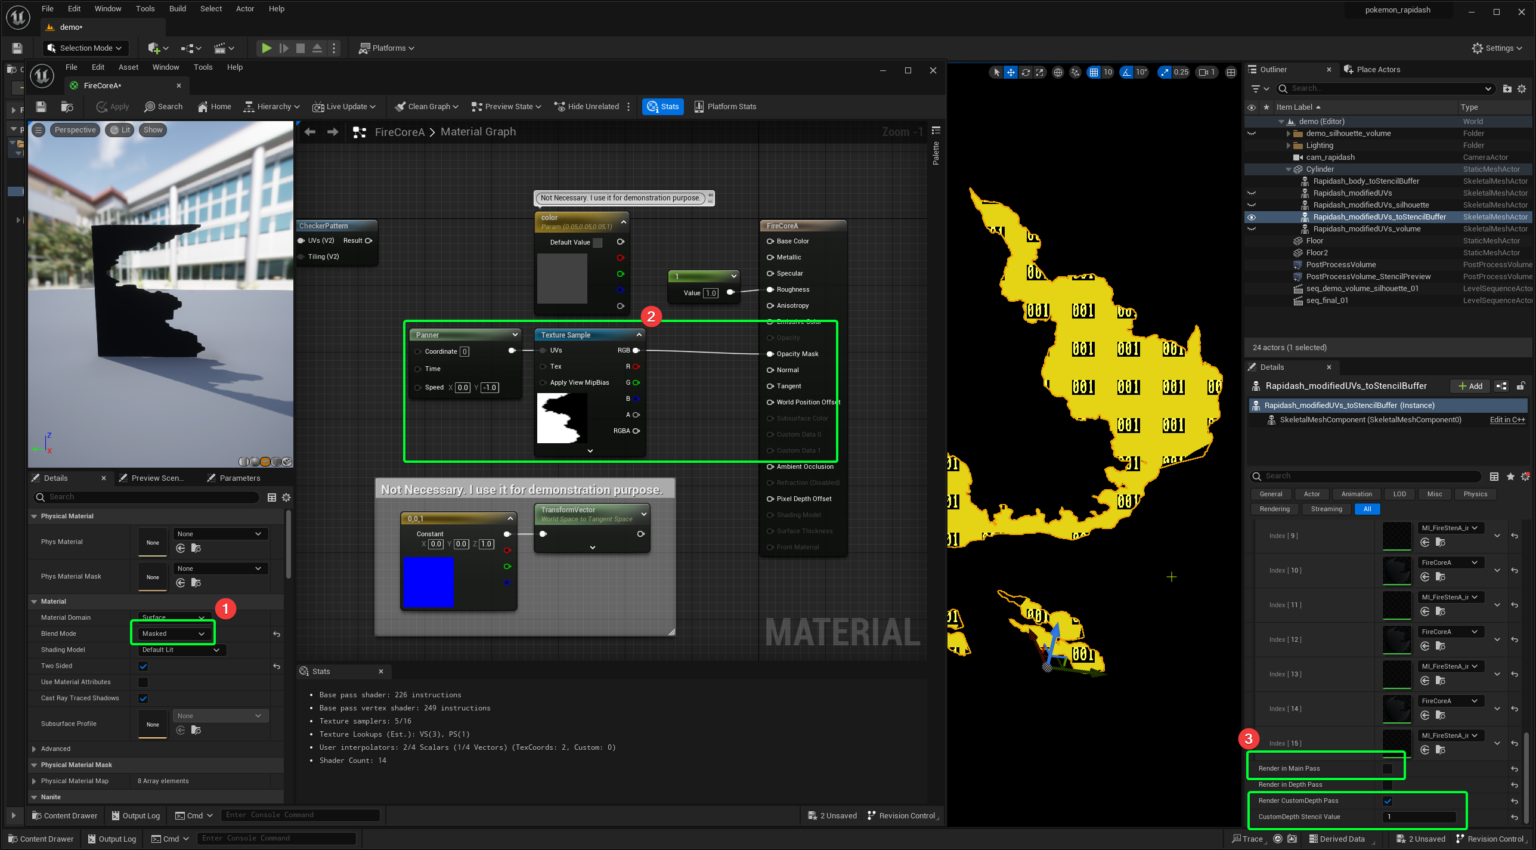The image size is (1536, 850).
Task: Switch to the Place Actors tab
Action: [x=1377, y=70]
